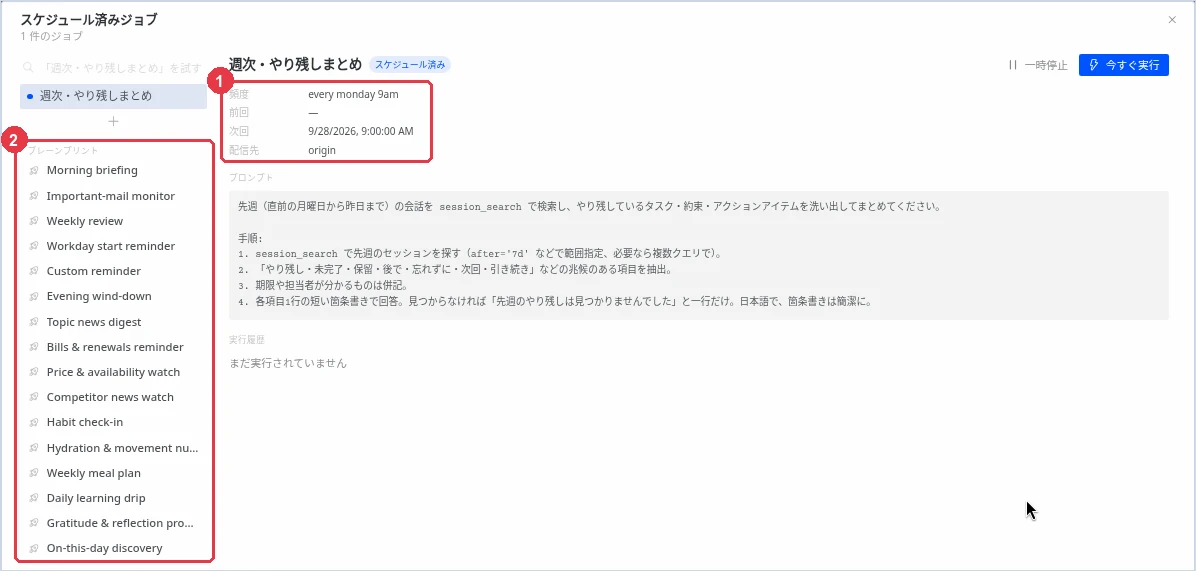This screenshot has height=571, width=1196.
Task: Pause the job with 一時停止
Action: click(x=1038, y=65)
